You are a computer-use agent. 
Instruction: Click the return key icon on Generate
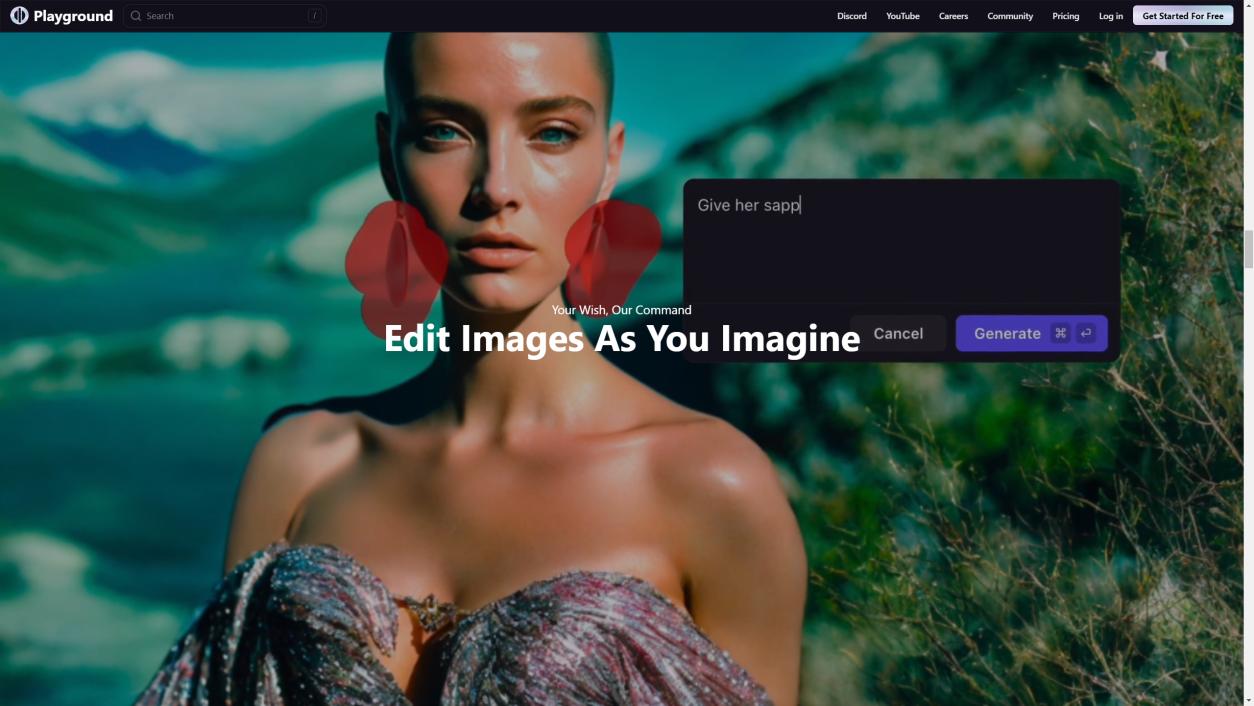1086,334
